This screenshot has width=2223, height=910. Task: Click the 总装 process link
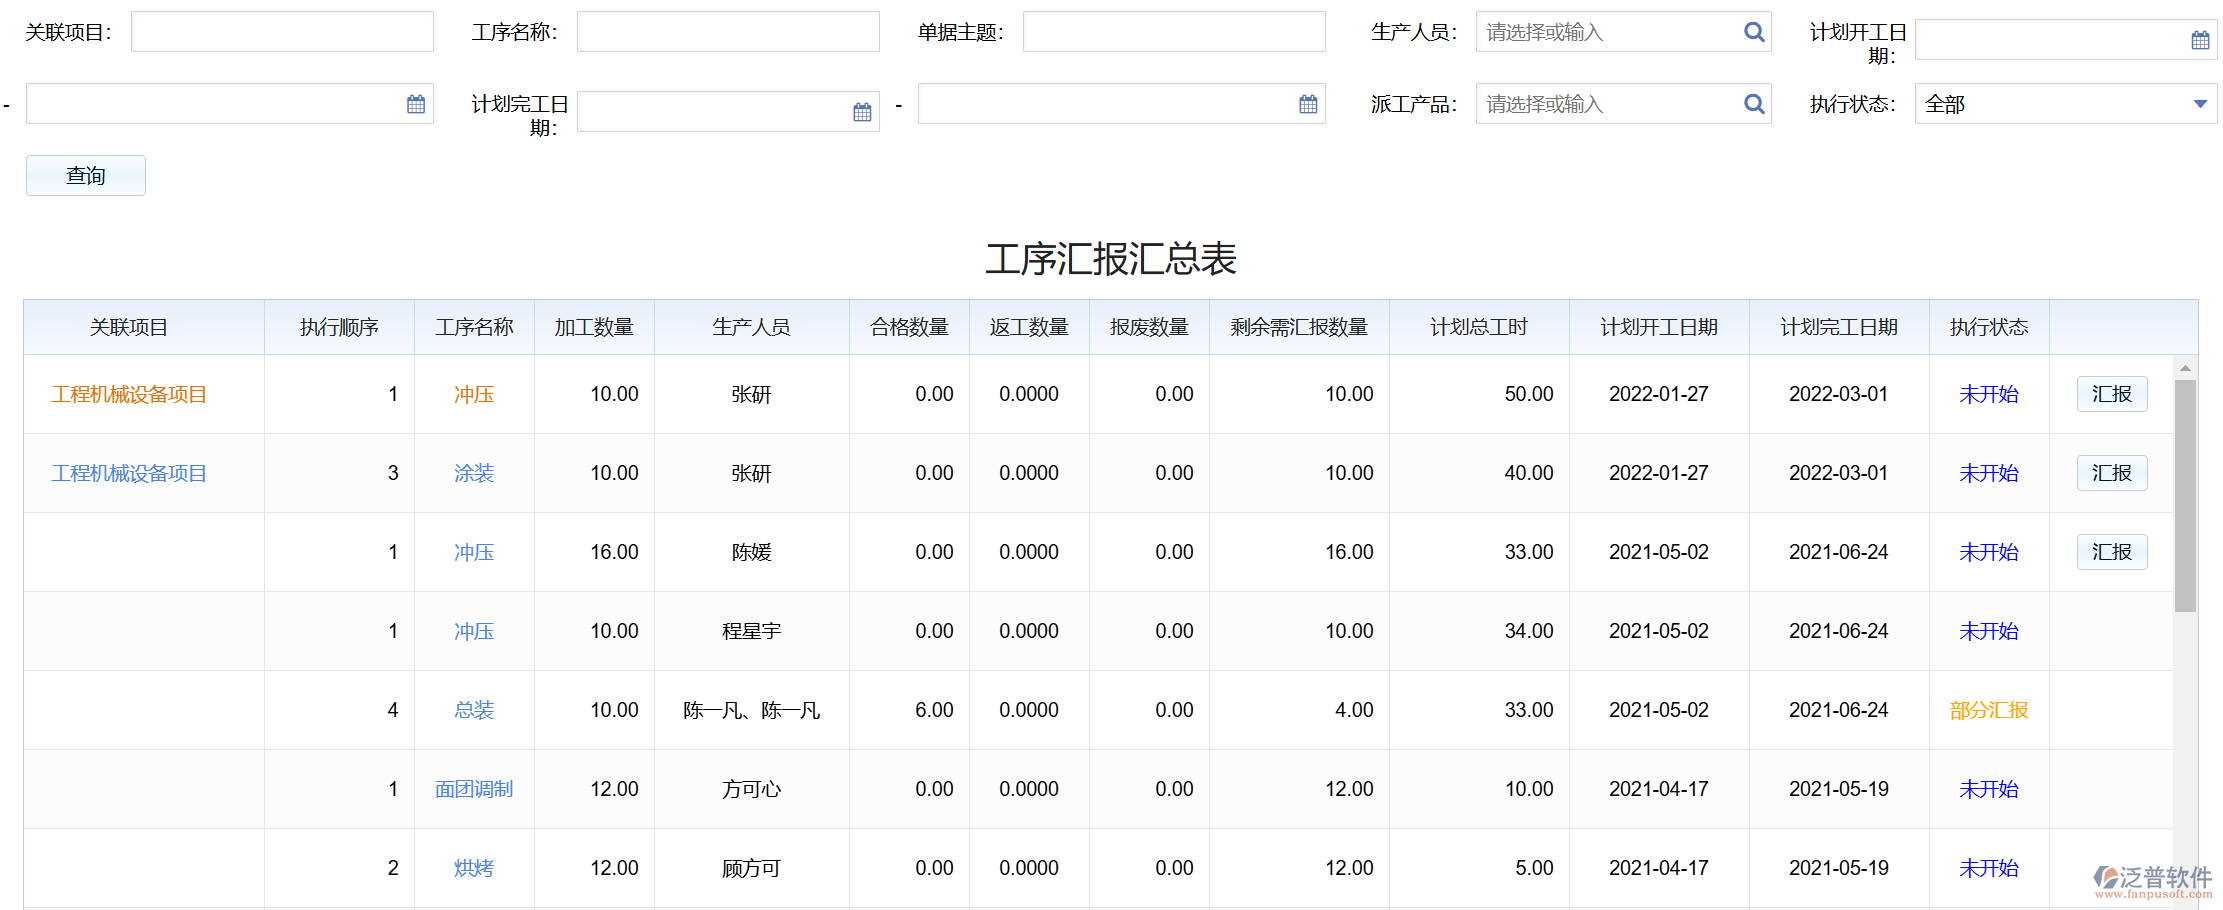pos(473,709)
